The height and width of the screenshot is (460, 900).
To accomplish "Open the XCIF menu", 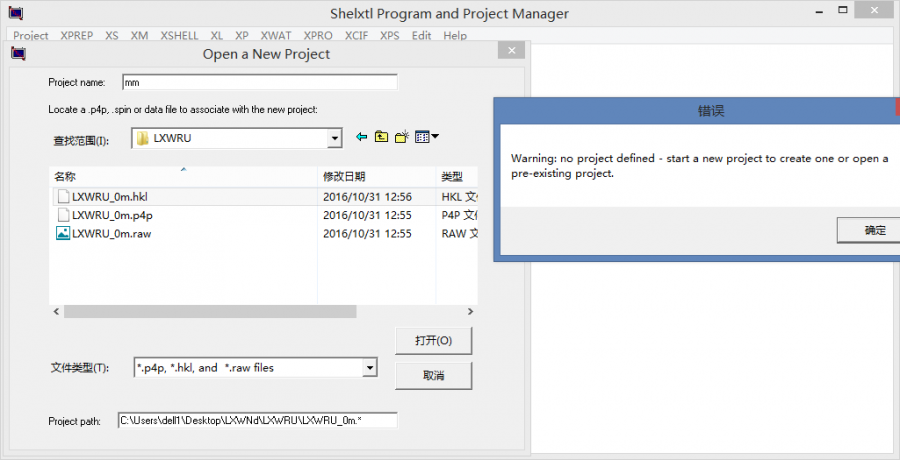I will click(x=356, y=36).
